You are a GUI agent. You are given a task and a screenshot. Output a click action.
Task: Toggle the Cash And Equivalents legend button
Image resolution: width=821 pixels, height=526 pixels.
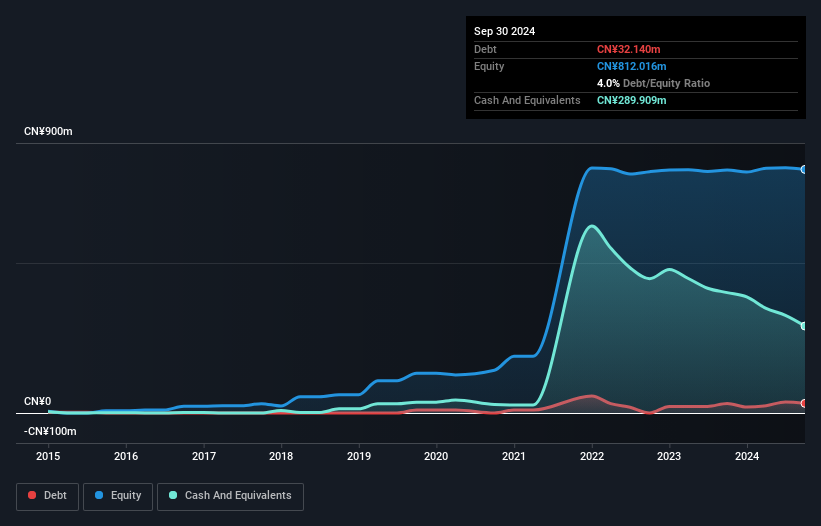point(230,496)
